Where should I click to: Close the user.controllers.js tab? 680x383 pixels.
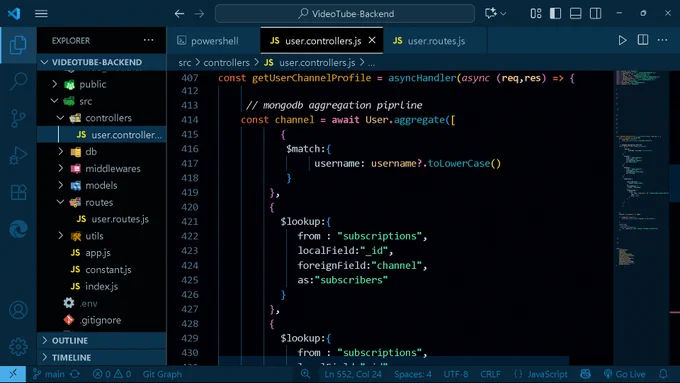click(372, 40)
